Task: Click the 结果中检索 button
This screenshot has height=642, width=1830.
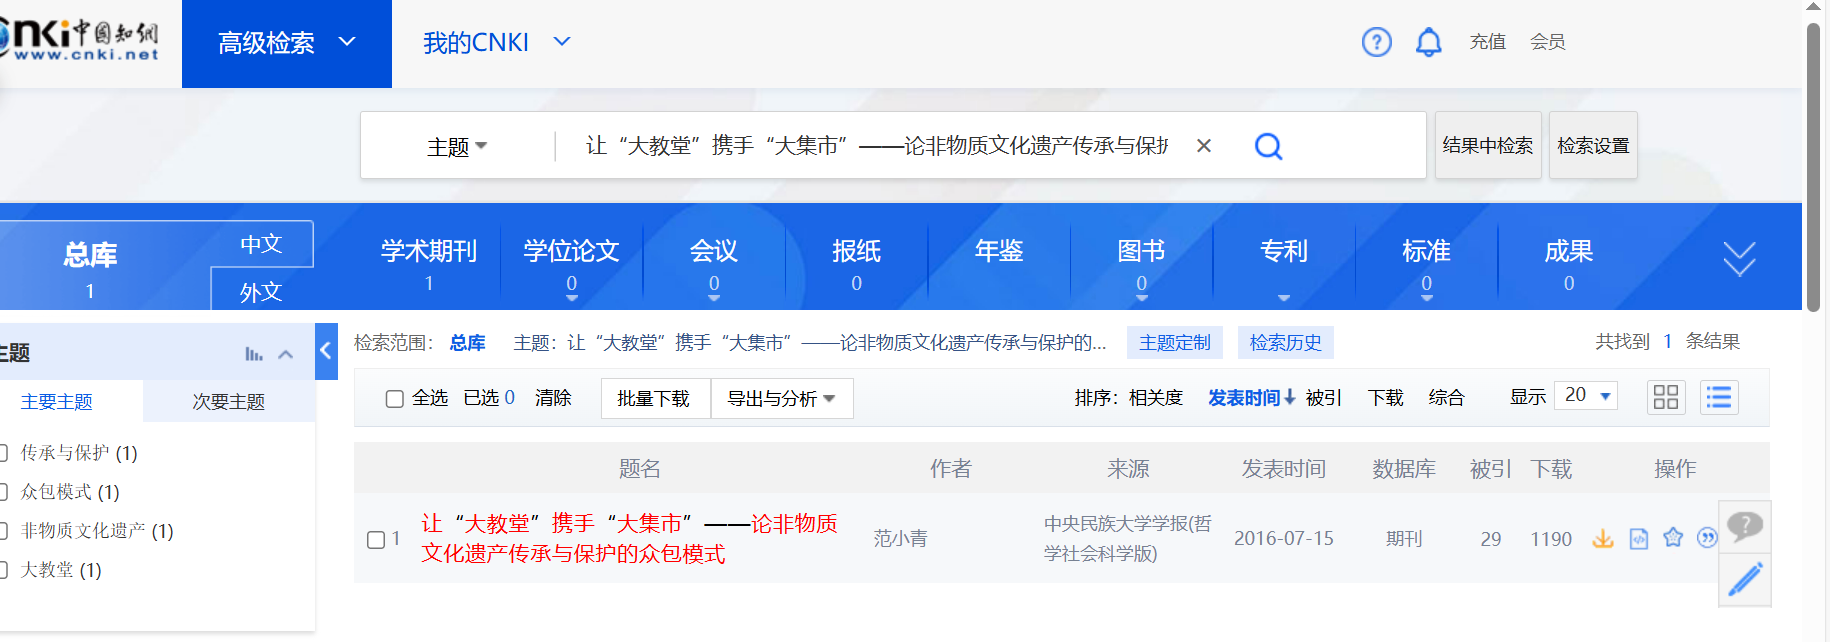Action: (x=1487, y=146)
